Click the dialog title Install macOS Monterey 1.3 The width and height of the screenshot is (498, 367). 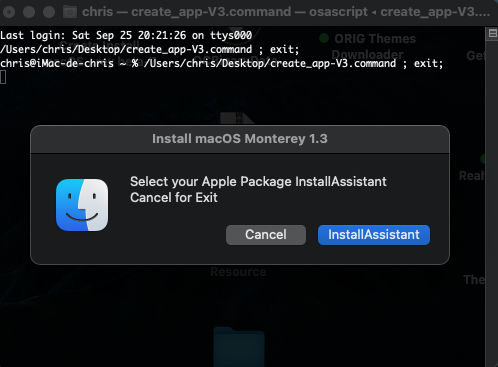tap(240, 139)
